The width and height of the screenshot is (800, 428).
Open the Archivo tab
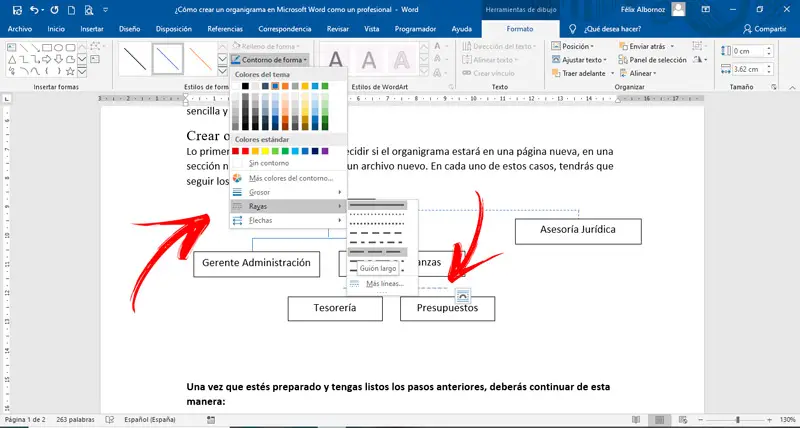[x=20, y=29]
